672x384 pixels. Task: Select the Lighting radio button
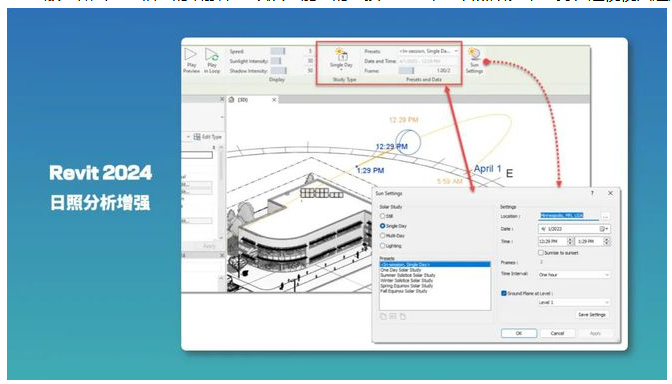[382, 246]
